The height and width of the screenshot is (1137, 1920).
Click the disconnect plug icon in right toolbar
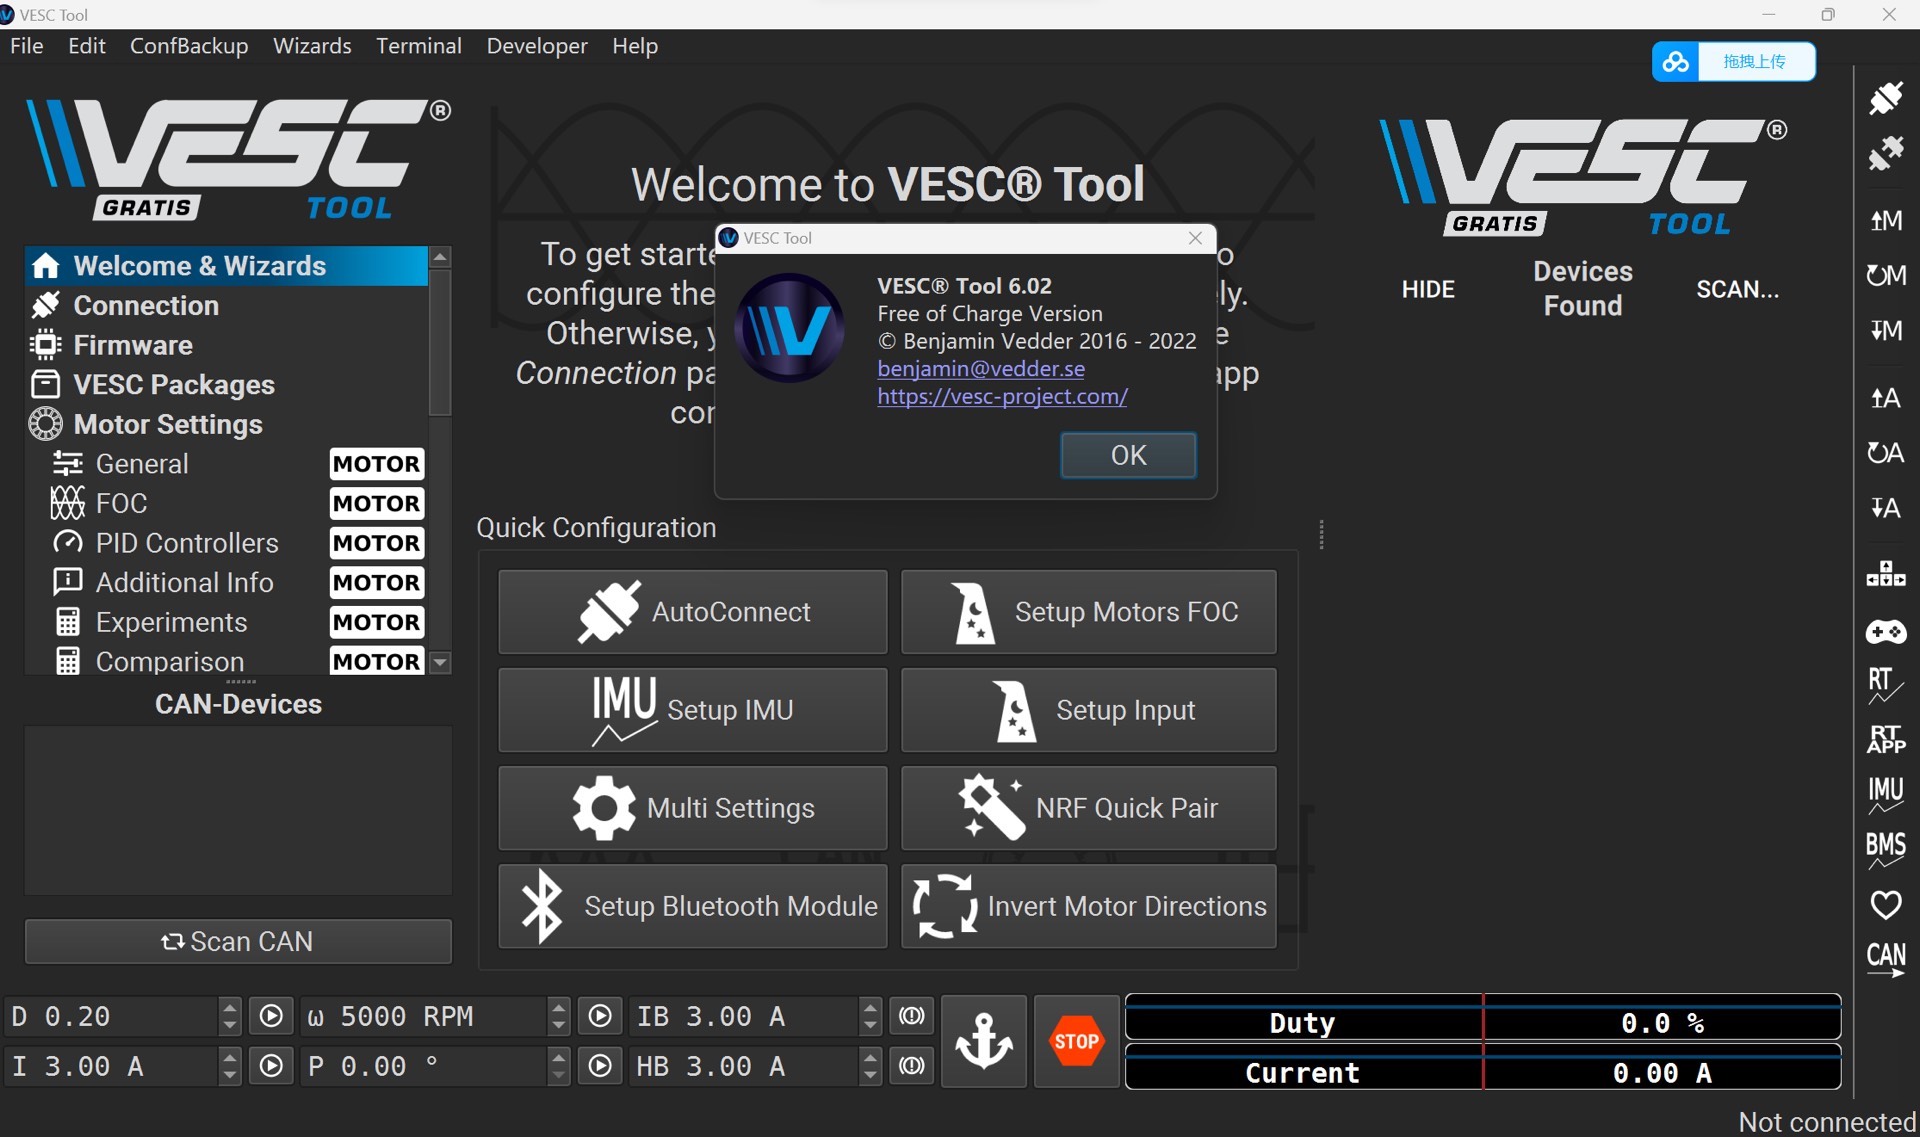(1886, 153)
